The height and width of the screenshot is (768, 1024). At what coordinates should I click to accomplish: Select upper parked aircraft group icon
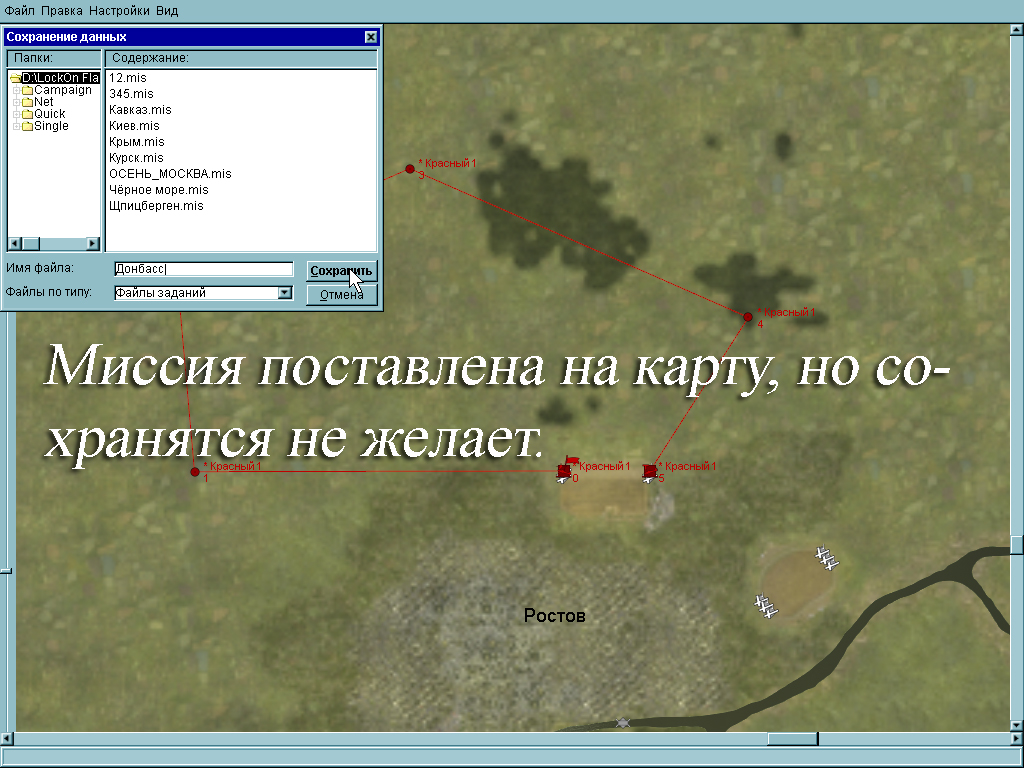coord(827,558)
